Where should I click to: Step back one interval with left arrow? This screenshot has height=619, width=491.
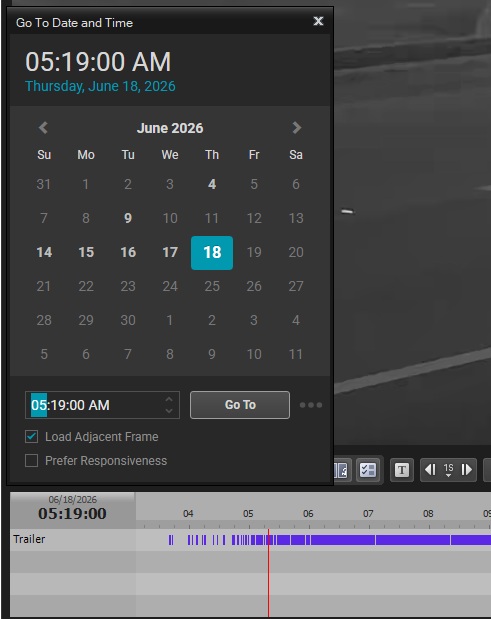click(430, 470)
